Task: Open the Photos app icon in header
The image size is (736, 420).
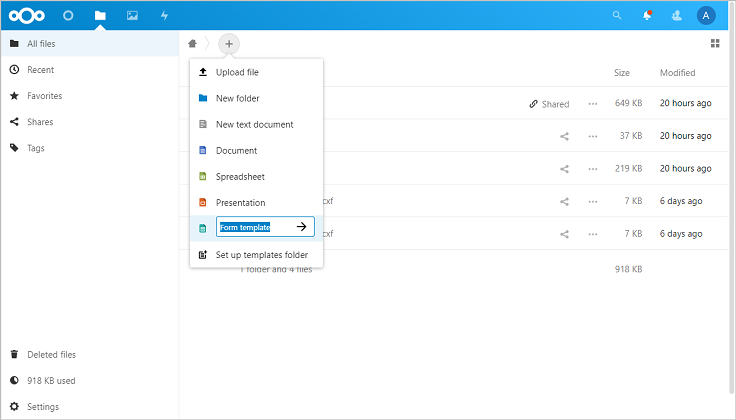Action: pyautogui.click(x=132, y=16)
